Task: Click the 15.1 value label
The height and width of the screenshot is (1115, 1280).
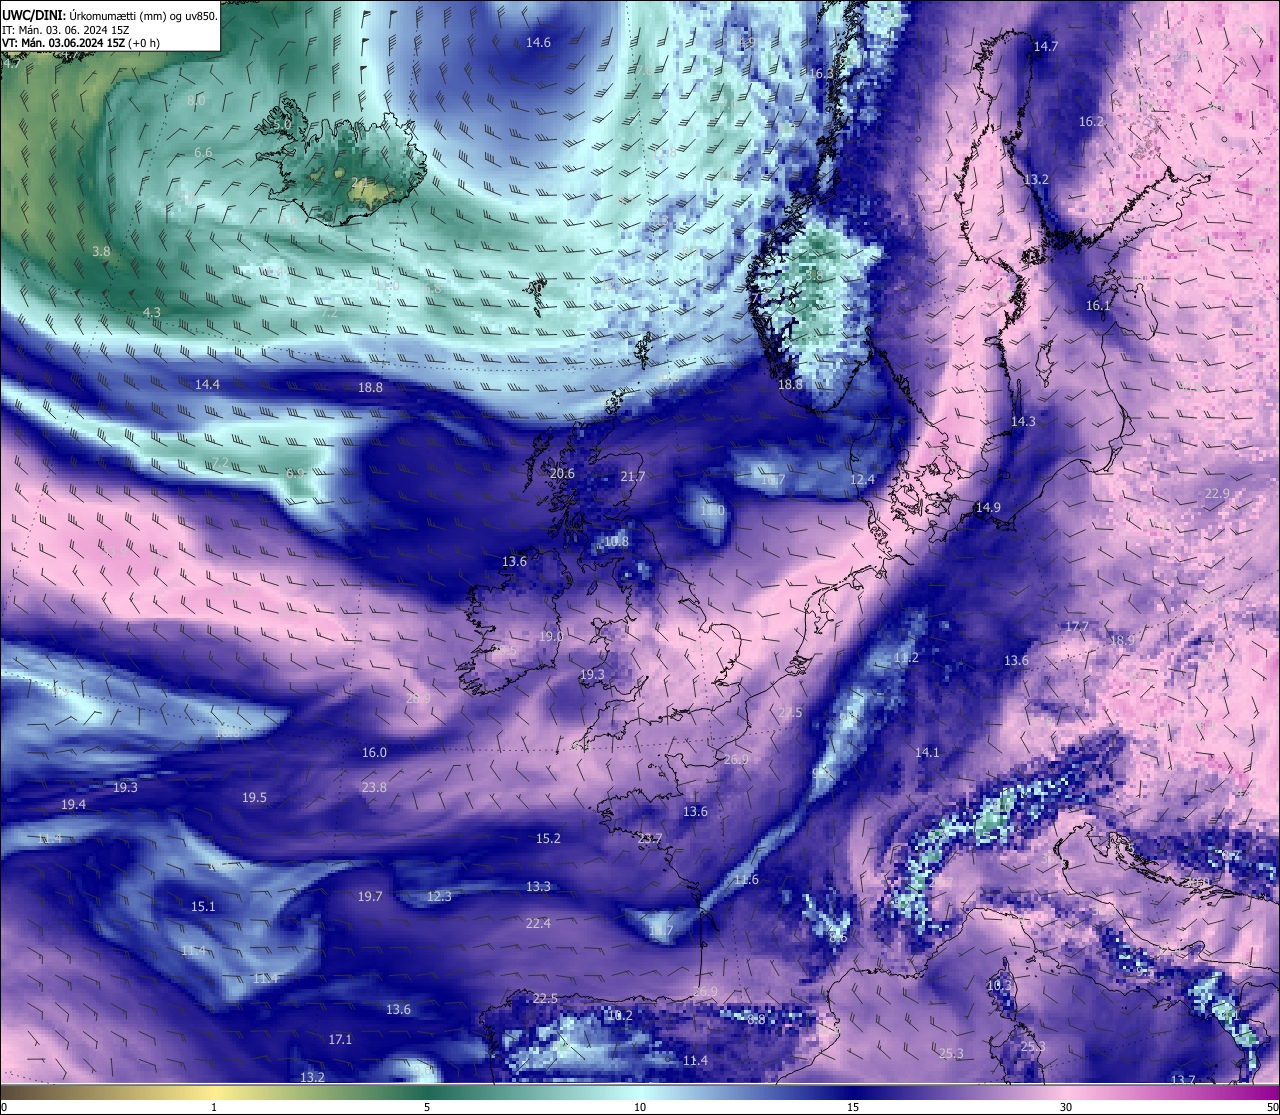Action: [203, 906]
